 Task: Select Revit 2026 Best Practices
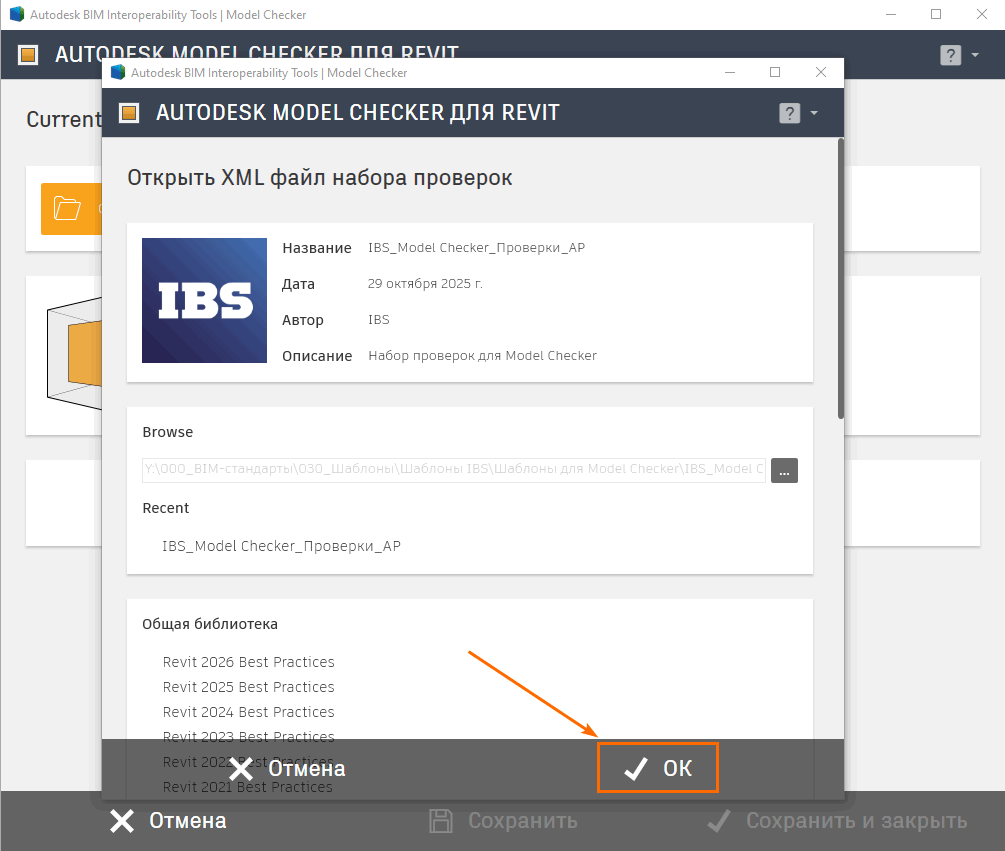pos(249,662)
